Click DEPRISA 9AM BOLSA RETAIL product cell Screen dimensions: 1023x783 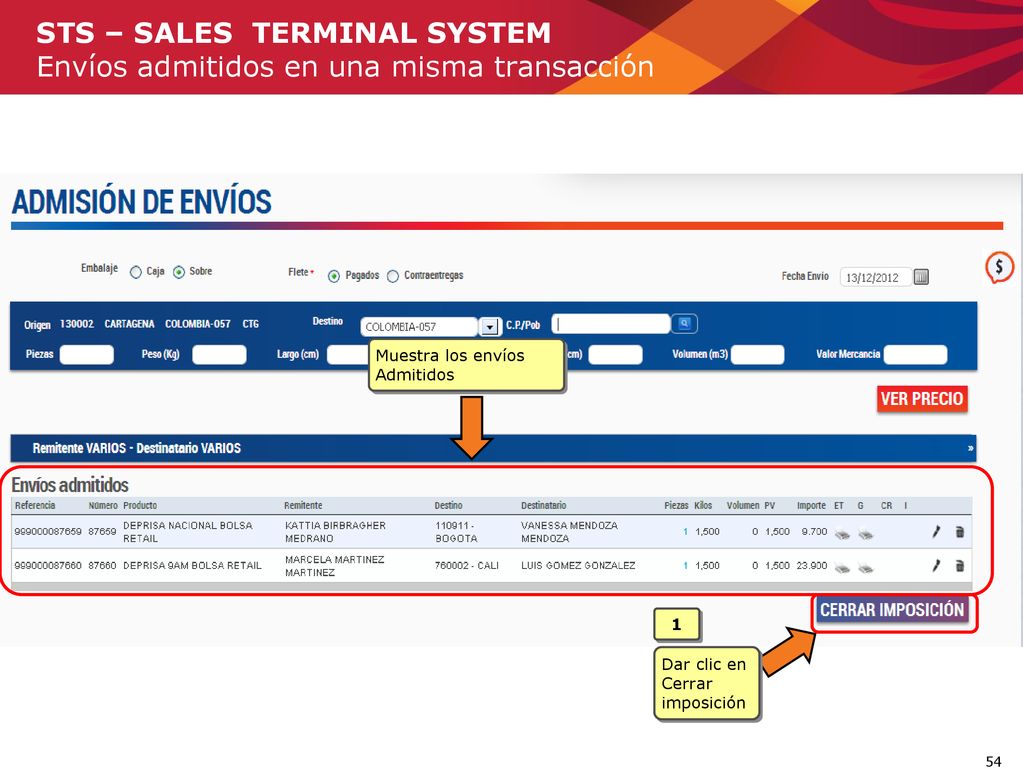click(x=192, y=566)
